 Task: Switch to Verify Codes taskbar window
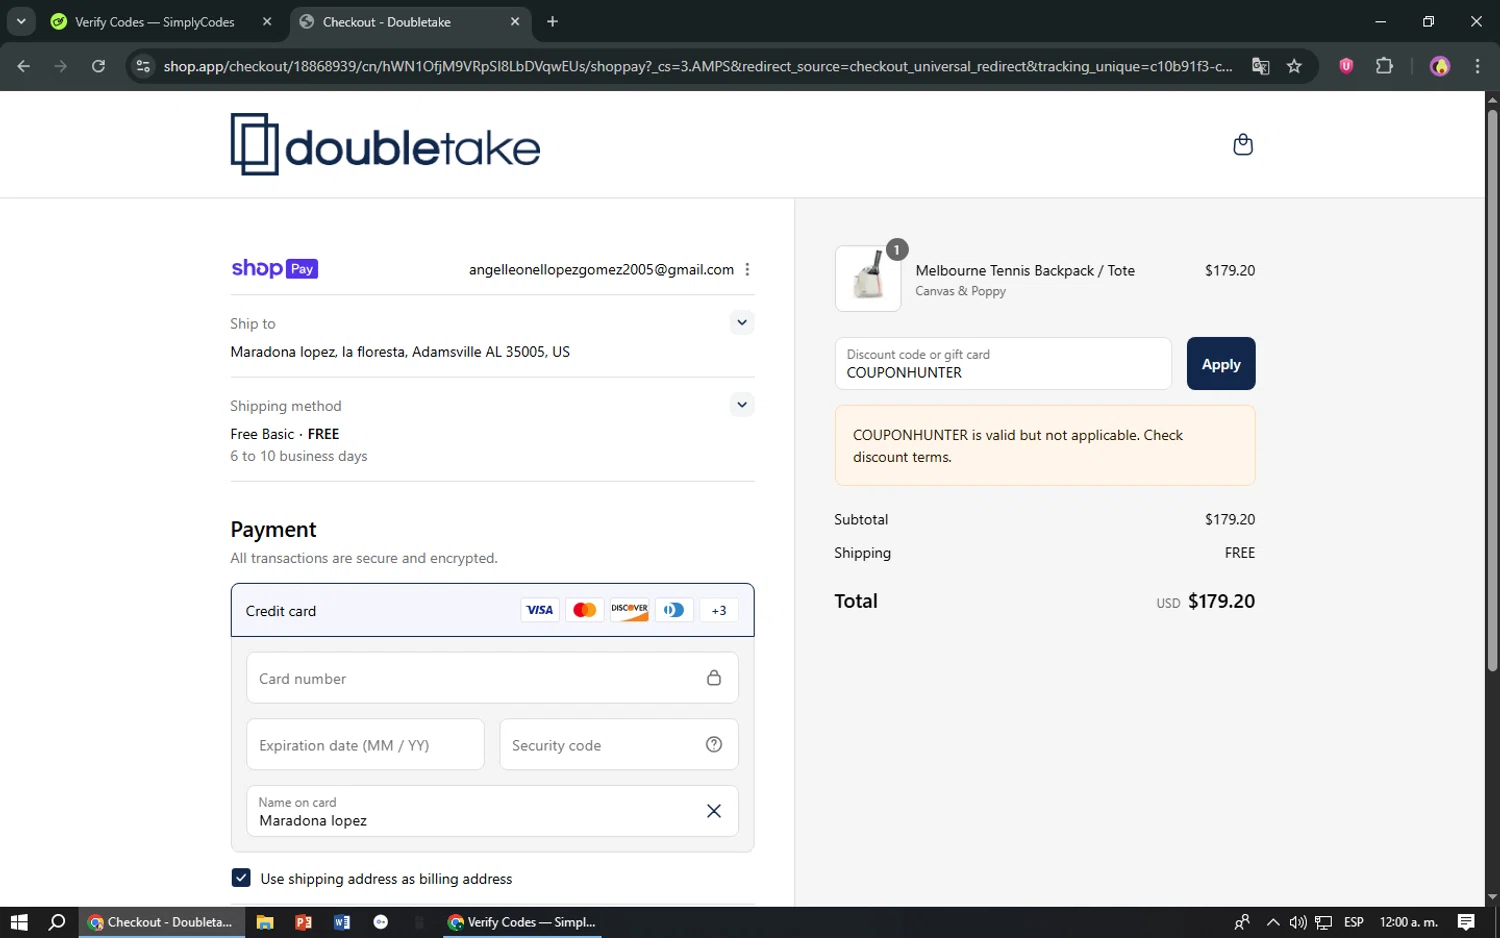[x=522, y=922]
